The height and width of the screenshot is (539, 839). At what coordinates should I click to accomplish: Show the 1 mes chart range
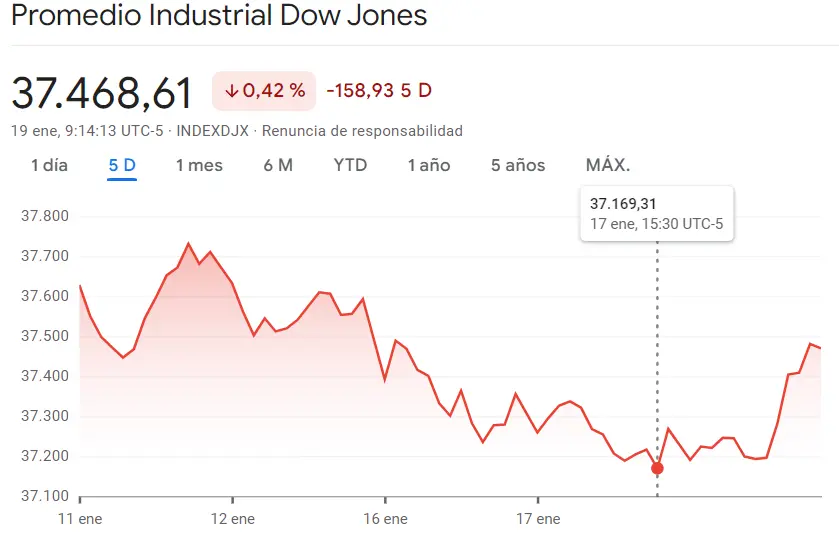[199, 165]
